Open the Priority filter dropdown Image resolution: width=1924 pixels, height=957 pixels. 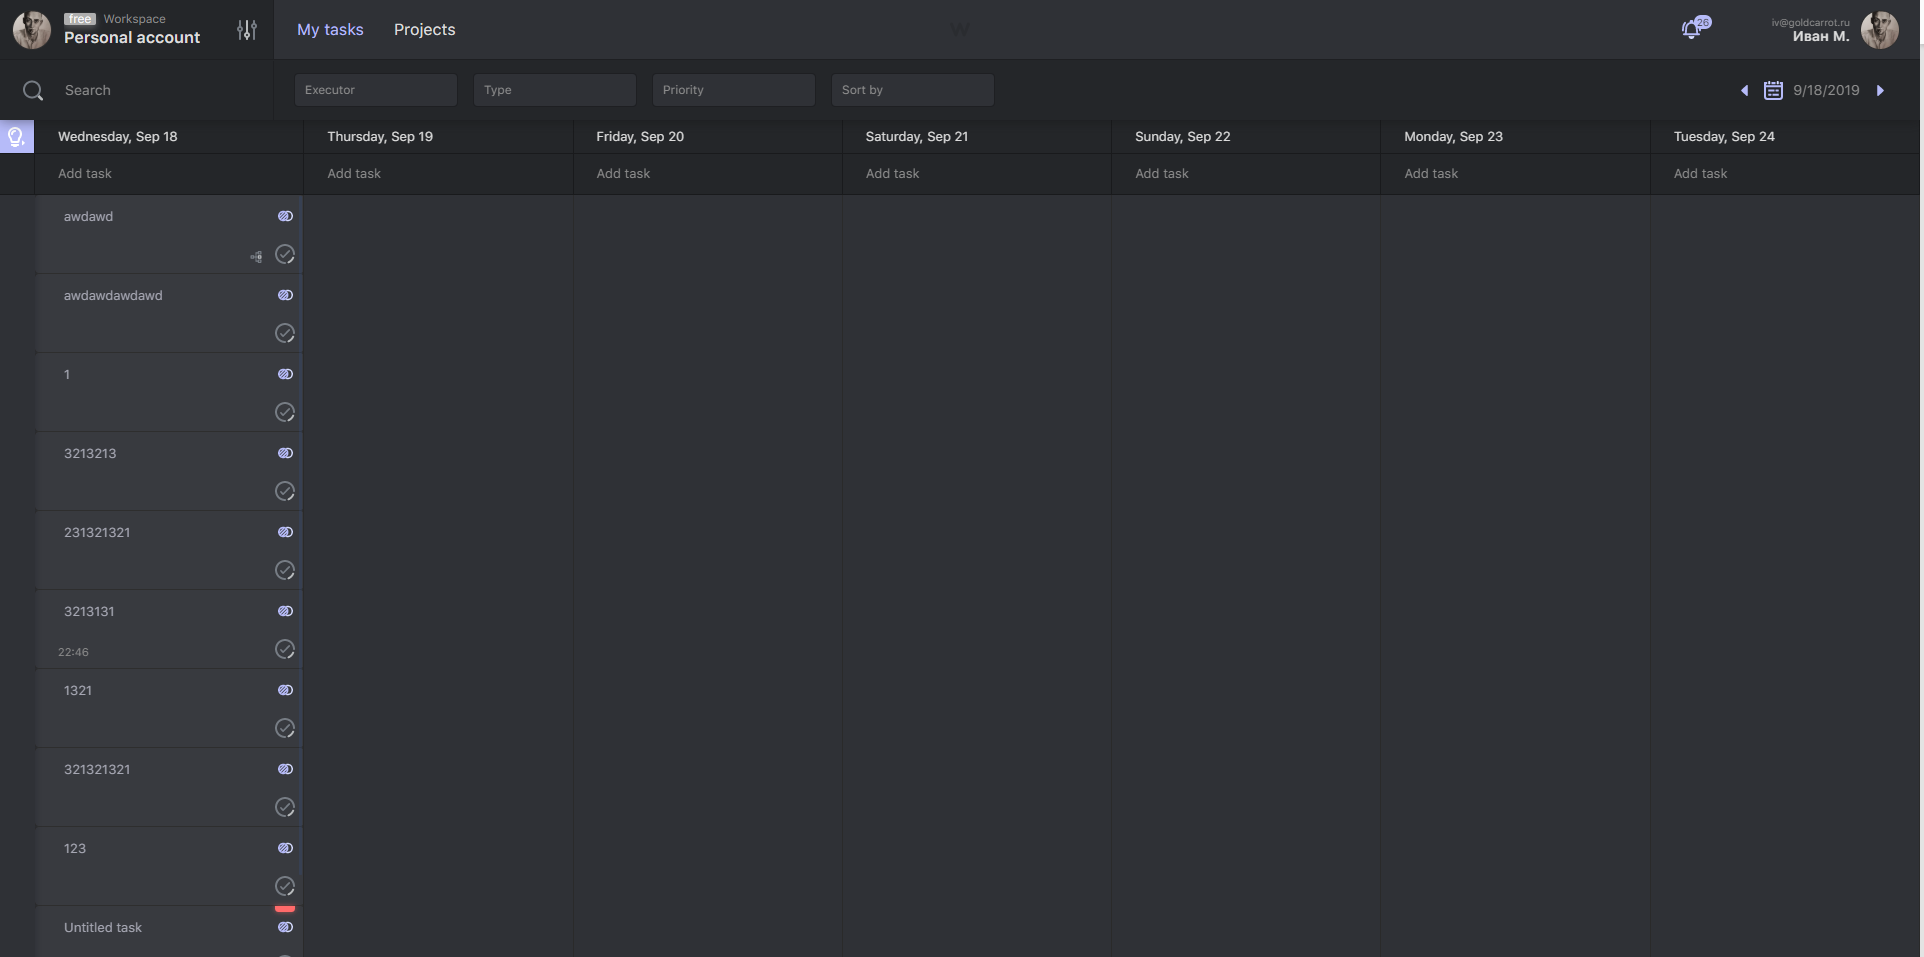(x=734, y=90)
